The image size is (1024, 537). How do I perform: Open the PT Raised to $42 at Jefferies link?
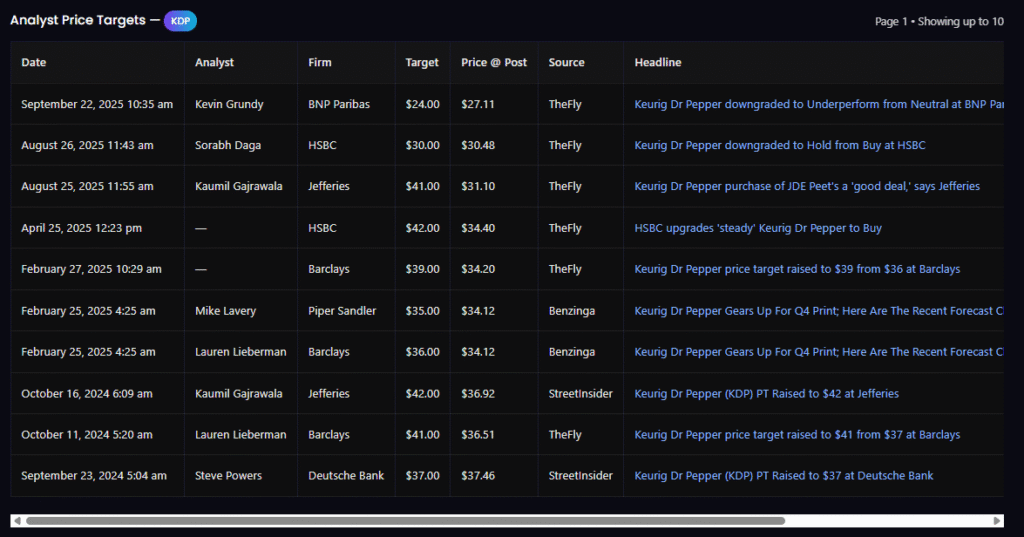coord(766,394)
